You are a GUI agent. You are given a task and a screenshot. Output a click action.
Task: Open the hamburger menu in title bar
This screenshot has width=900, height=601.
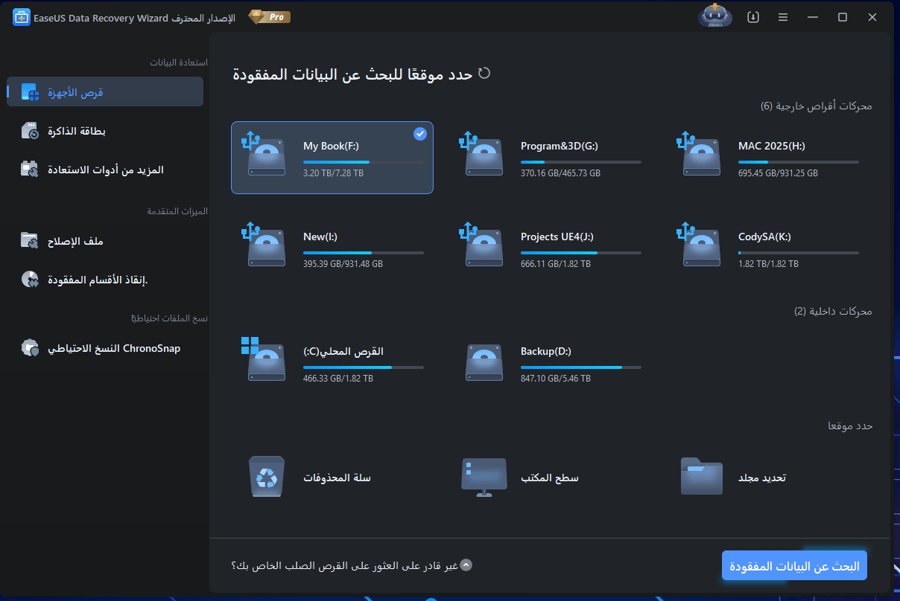pos(783,17)
